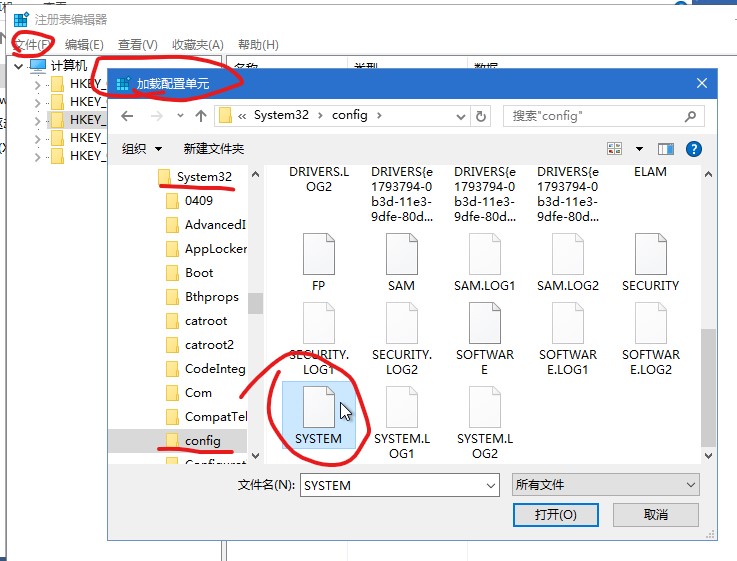Image resolution: width=737 pixels, height=561 pixels.
Task: Select the SOFTWARE file icon
Action: (x=485, y=323)
